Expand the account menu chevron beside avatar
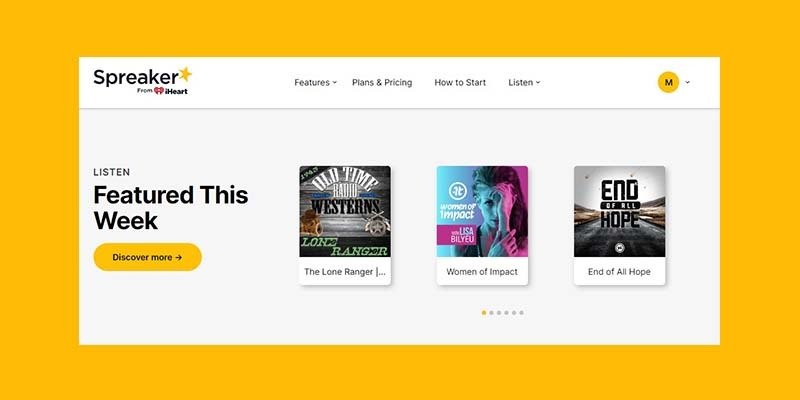This screenshot has width=800, height=400. [x=687, y=82]
